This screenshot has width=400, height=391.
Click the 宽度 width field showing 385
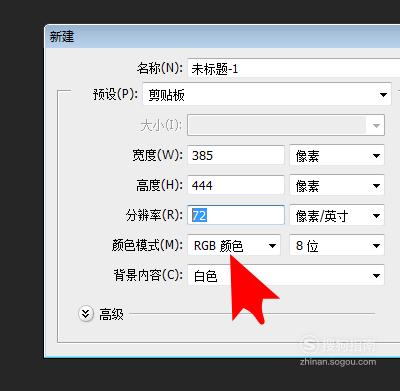(236, 155)
